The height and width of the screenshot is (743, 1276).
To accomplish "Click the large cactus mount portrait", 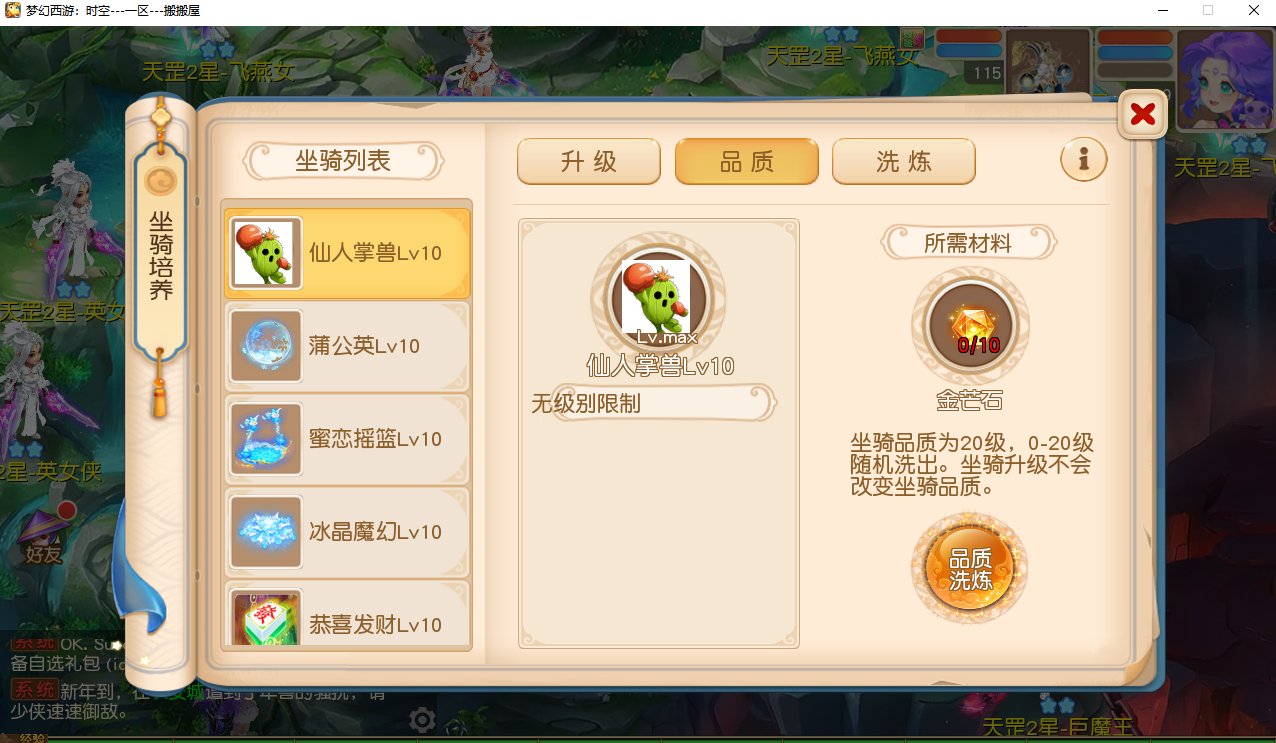I will 657,299.
